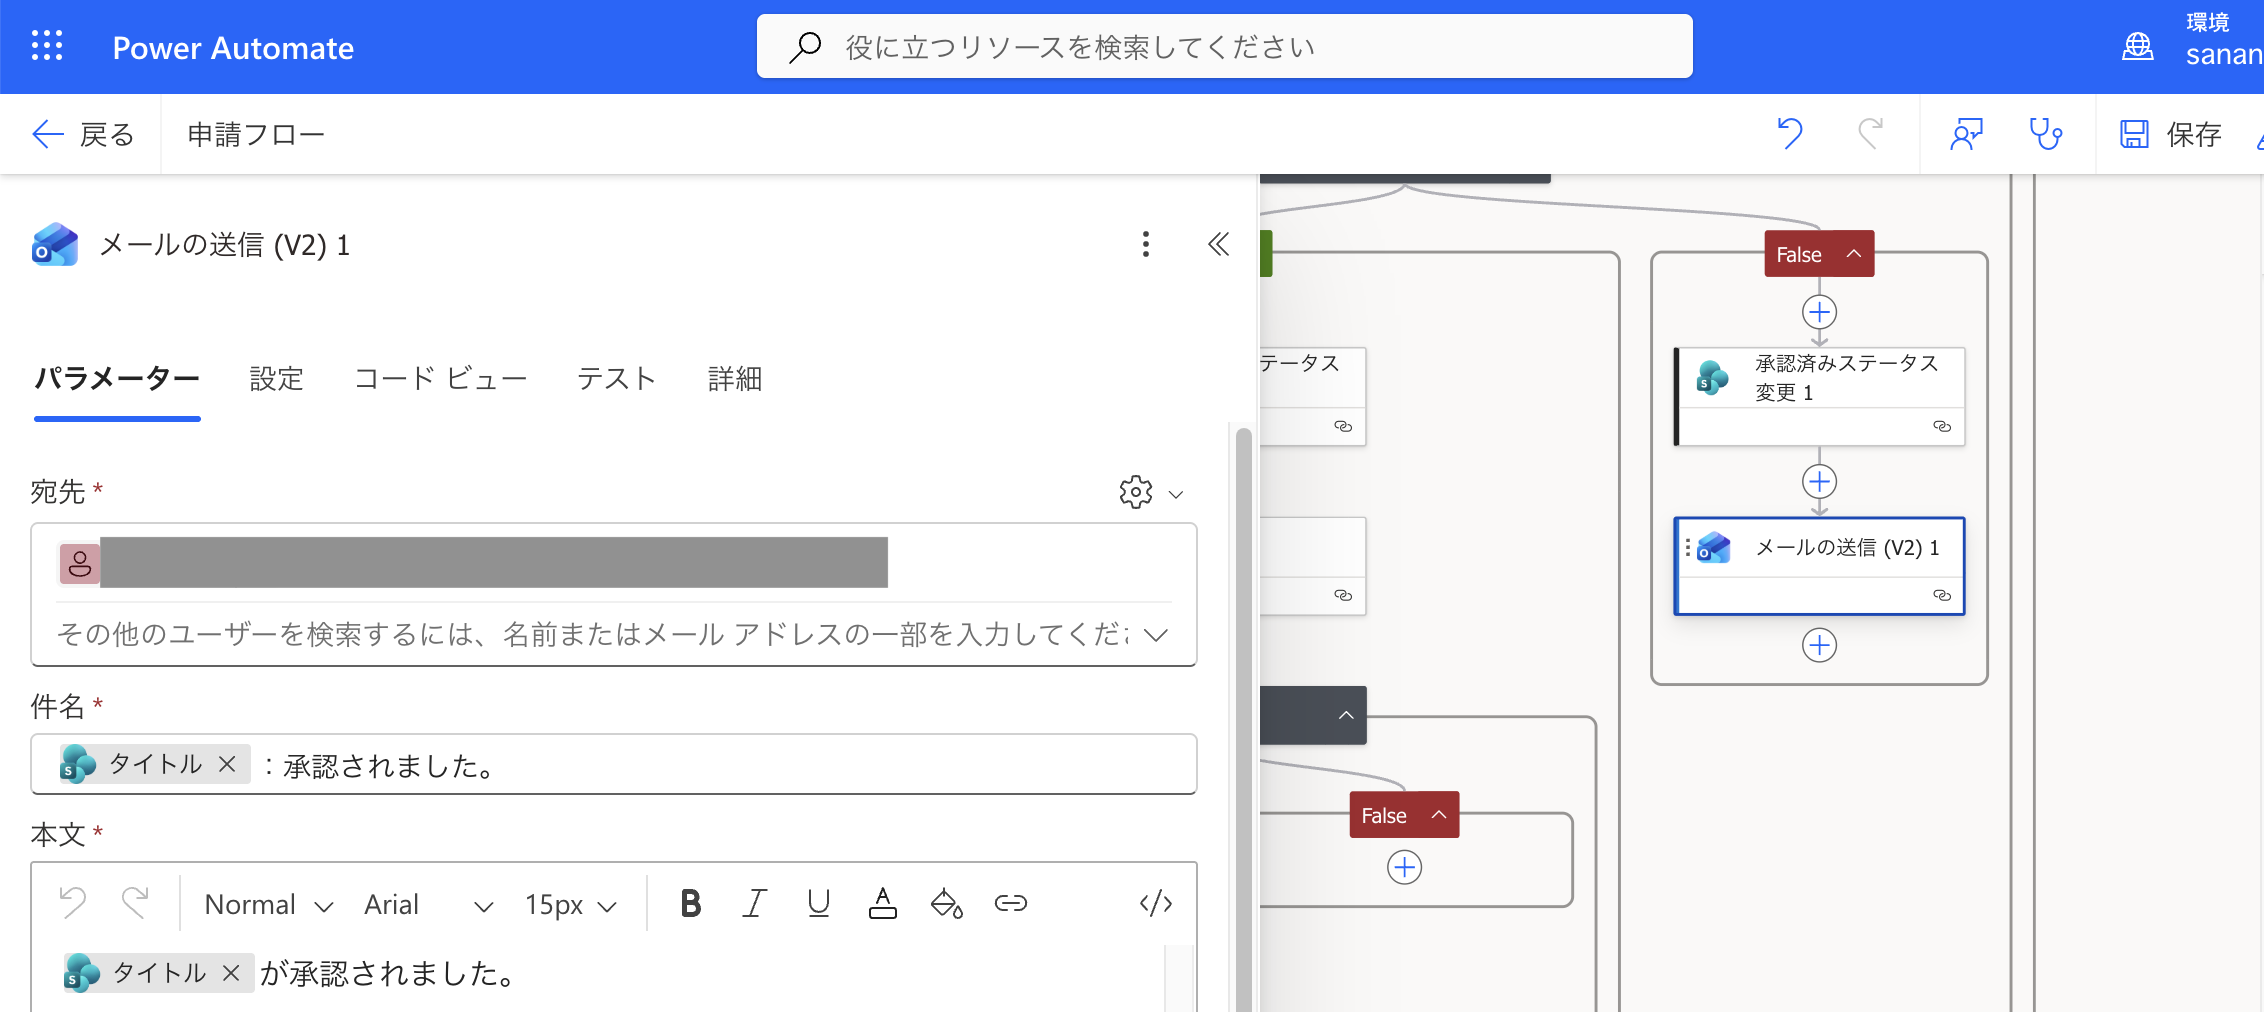Switch to the 設定 tab

pyautogui.click(x=276, y=379)
